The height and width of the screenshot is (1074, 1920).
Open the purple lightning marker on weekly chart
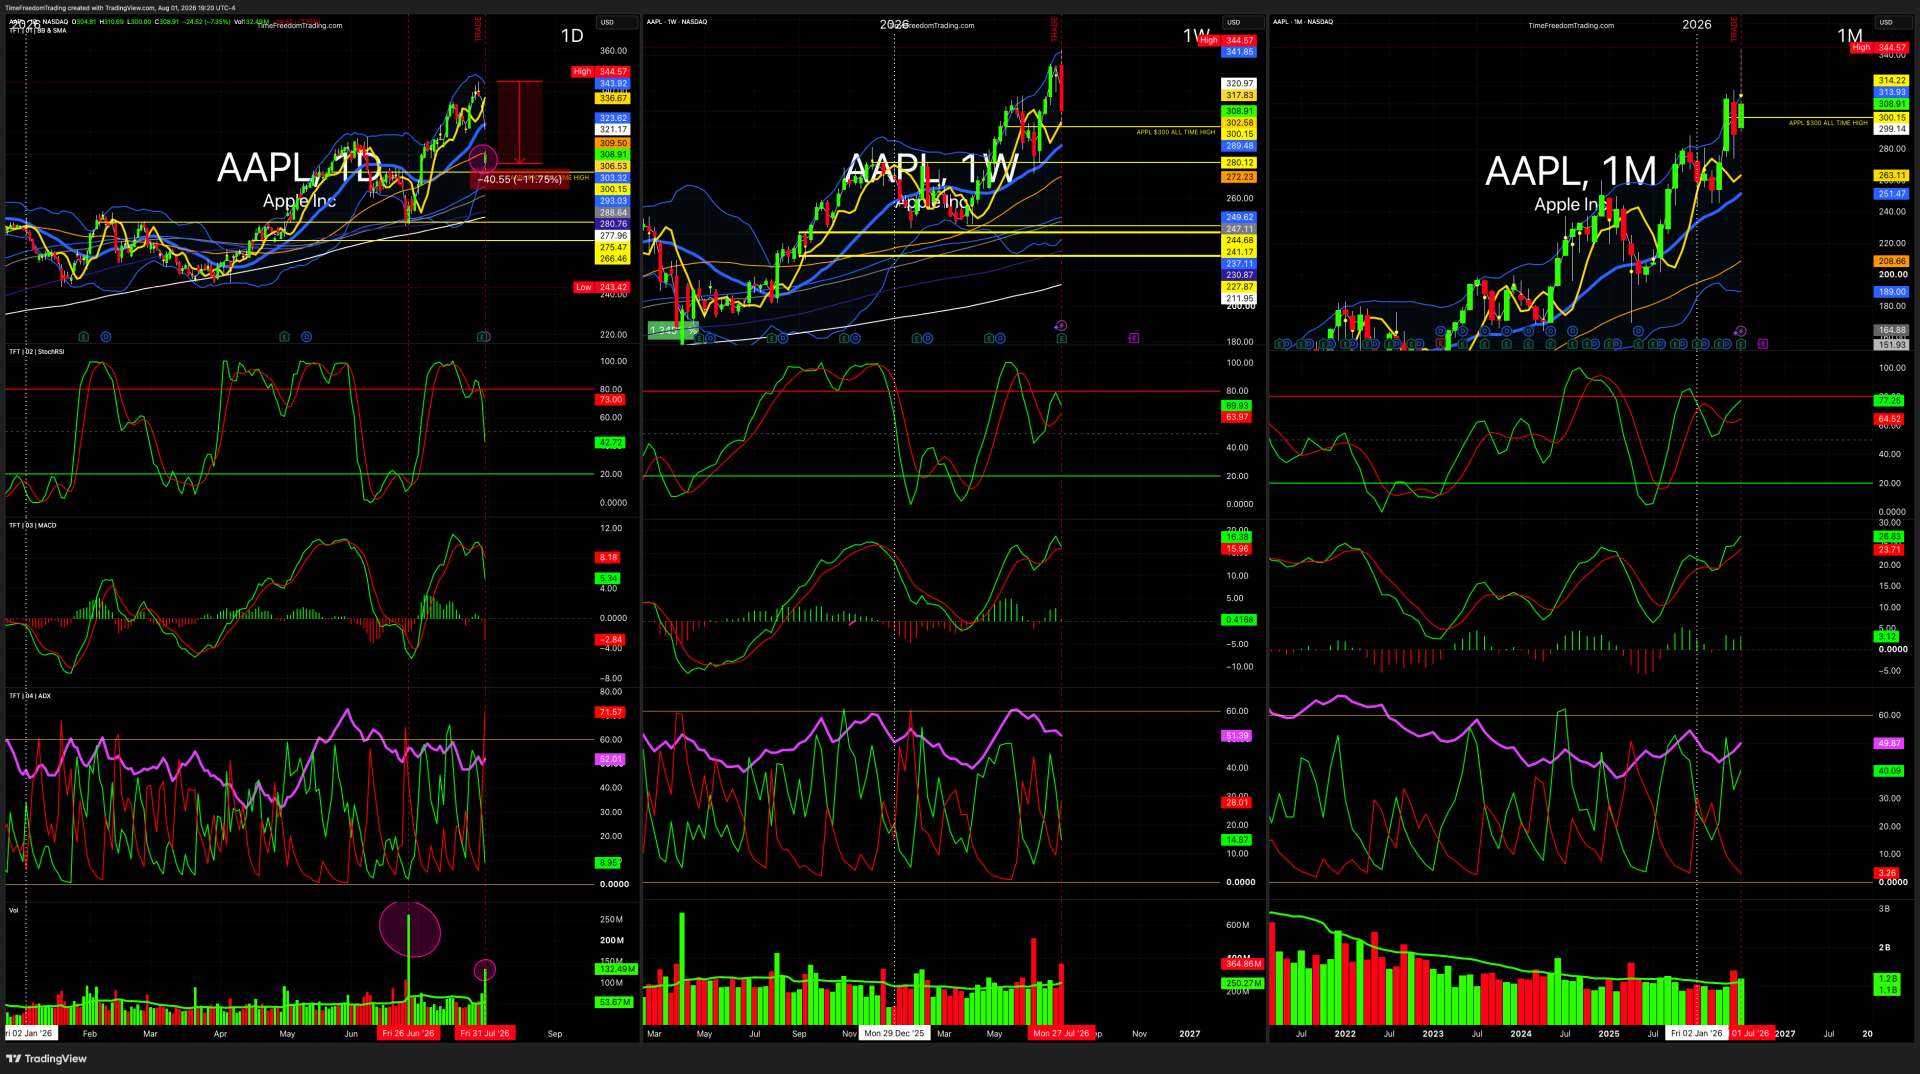(1061, 326)
